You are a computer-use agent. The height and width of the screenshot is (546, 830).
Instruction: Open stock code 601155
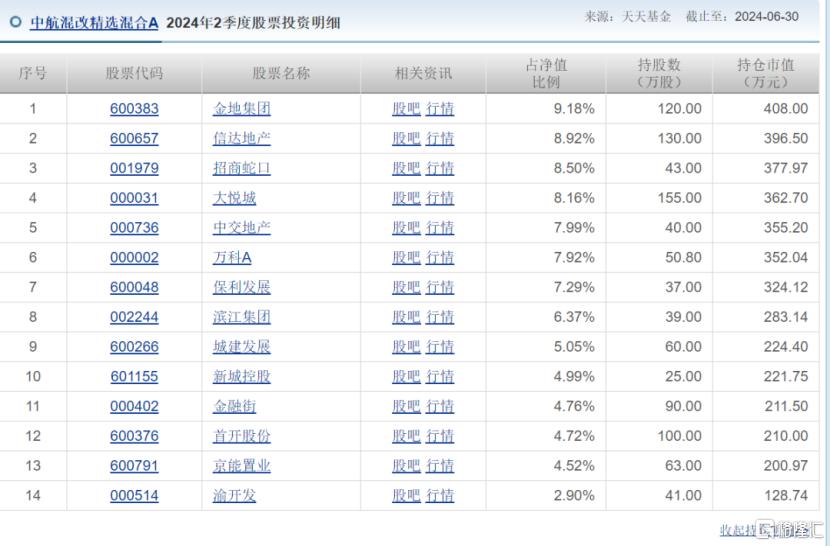134,376
